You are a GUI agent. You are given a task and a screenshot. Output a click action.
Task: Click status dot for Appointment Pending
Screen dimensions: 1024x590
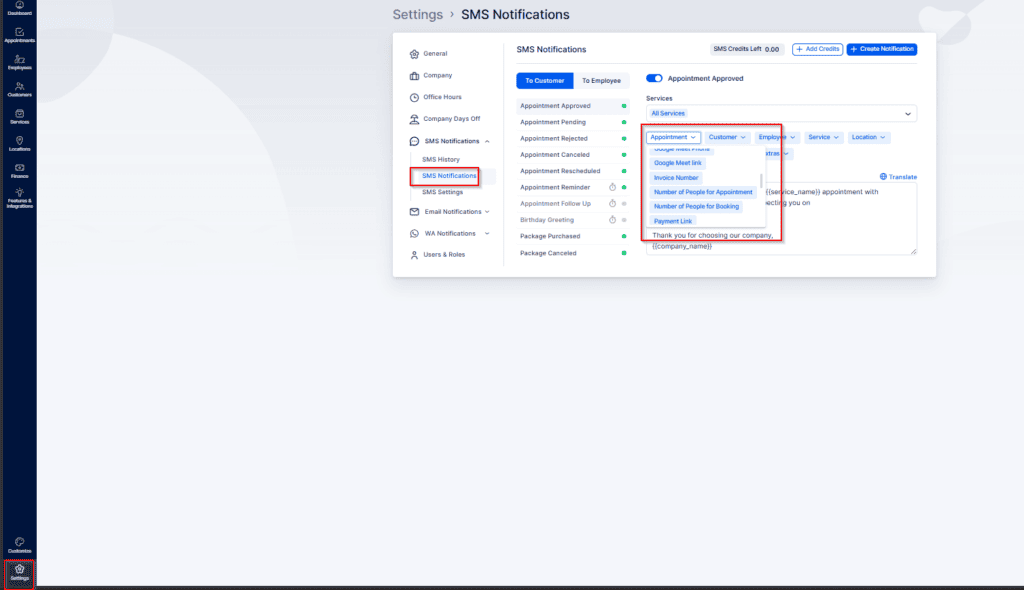pos(624,122)
